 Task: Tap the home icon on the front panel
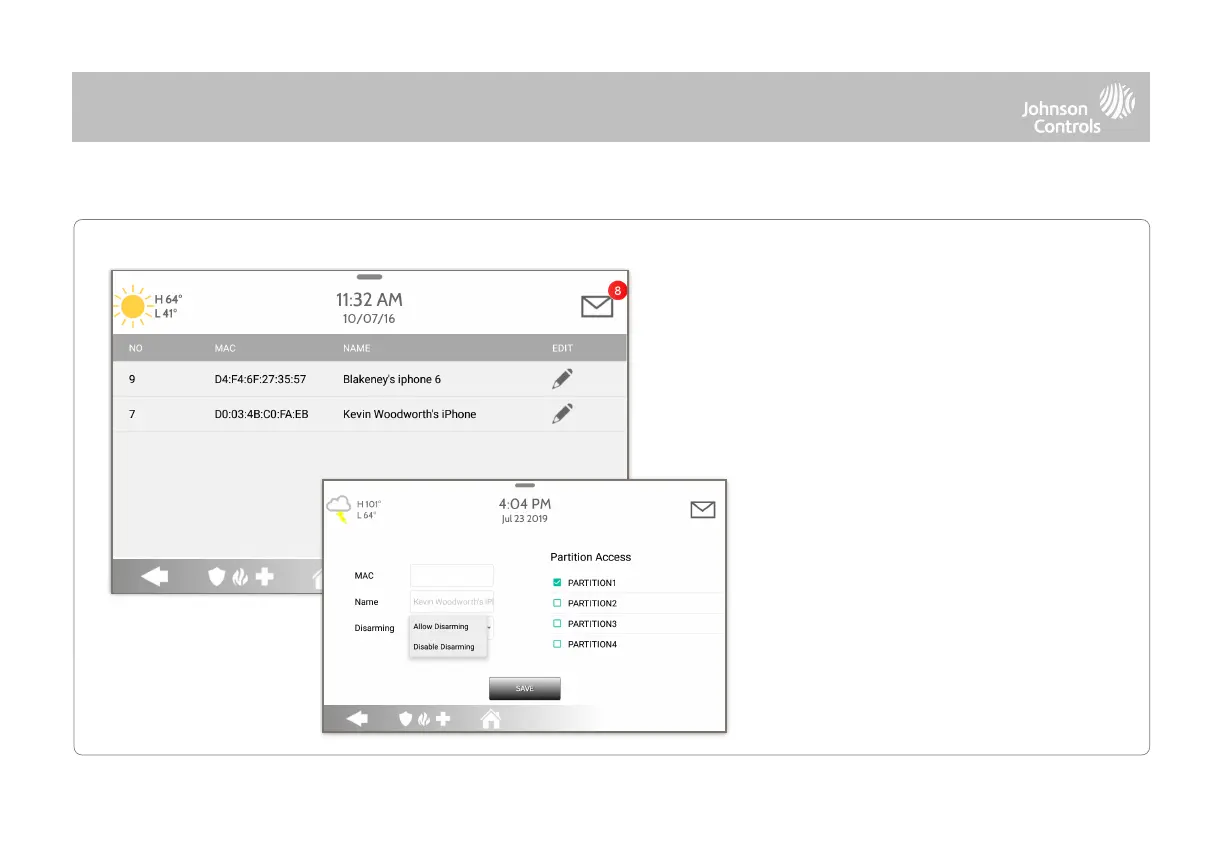click(490, 718)
